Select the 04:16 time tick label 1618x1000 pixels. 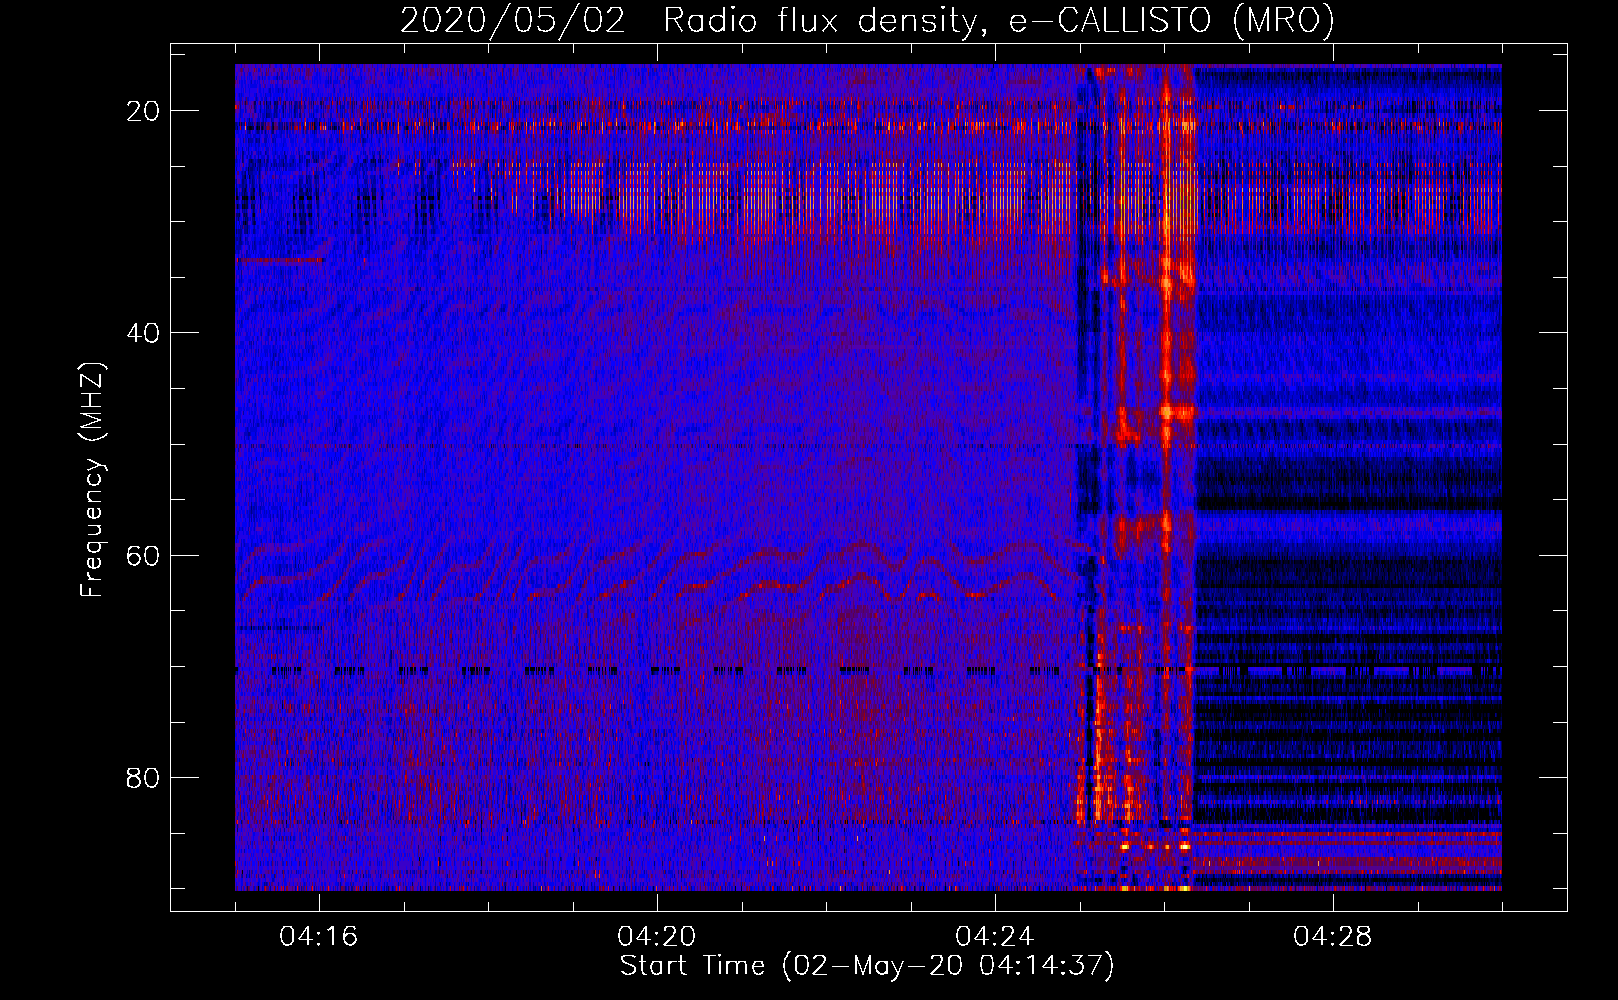(319, 937)
